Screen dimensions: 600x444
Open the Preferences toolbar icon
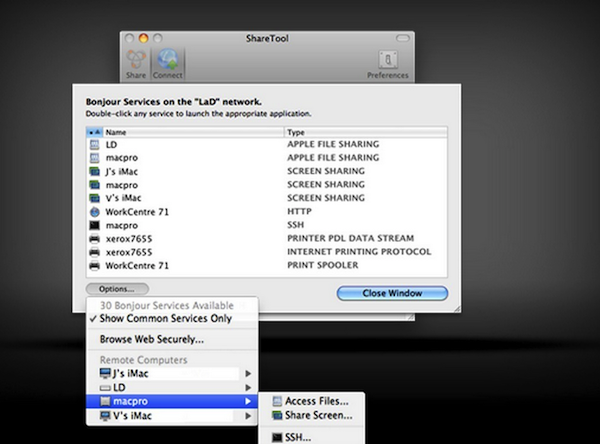click(387, 62)
